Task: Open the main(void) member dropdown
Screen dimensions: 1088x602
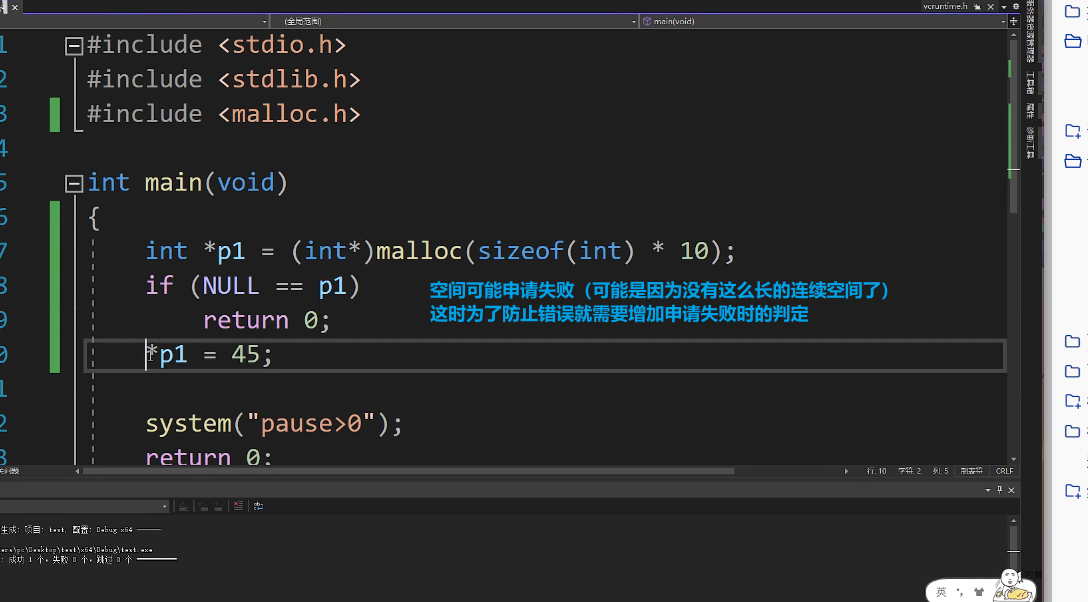Action: pyautogui.click(x=824, y=22)
